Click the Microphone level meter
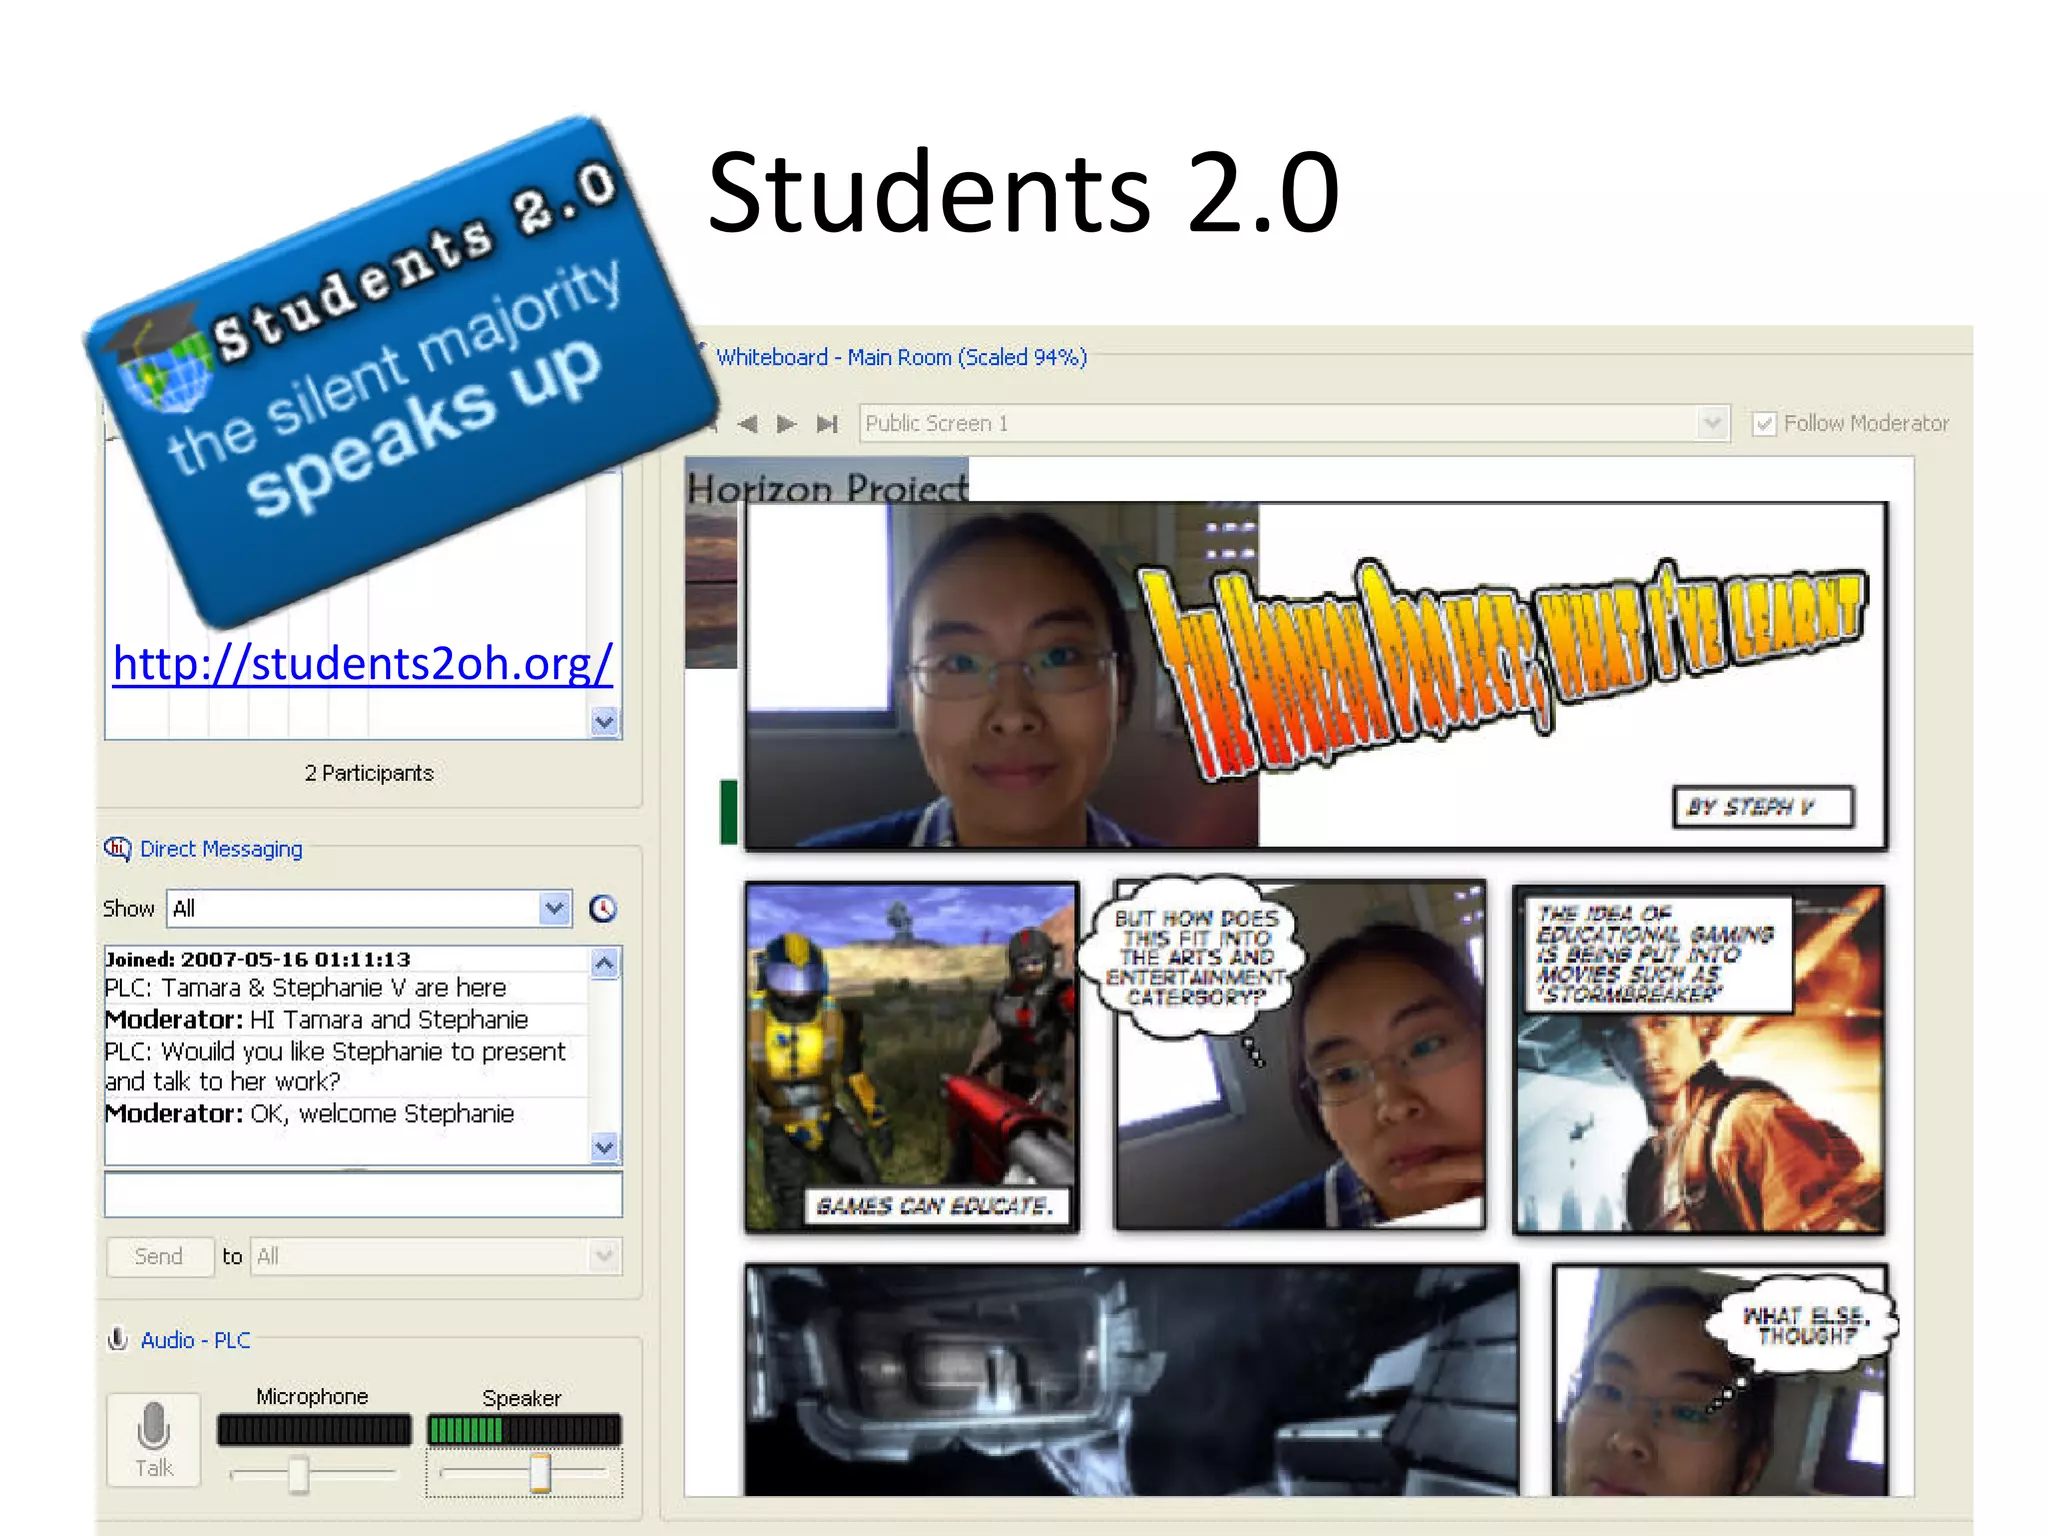 (314, 1430)
